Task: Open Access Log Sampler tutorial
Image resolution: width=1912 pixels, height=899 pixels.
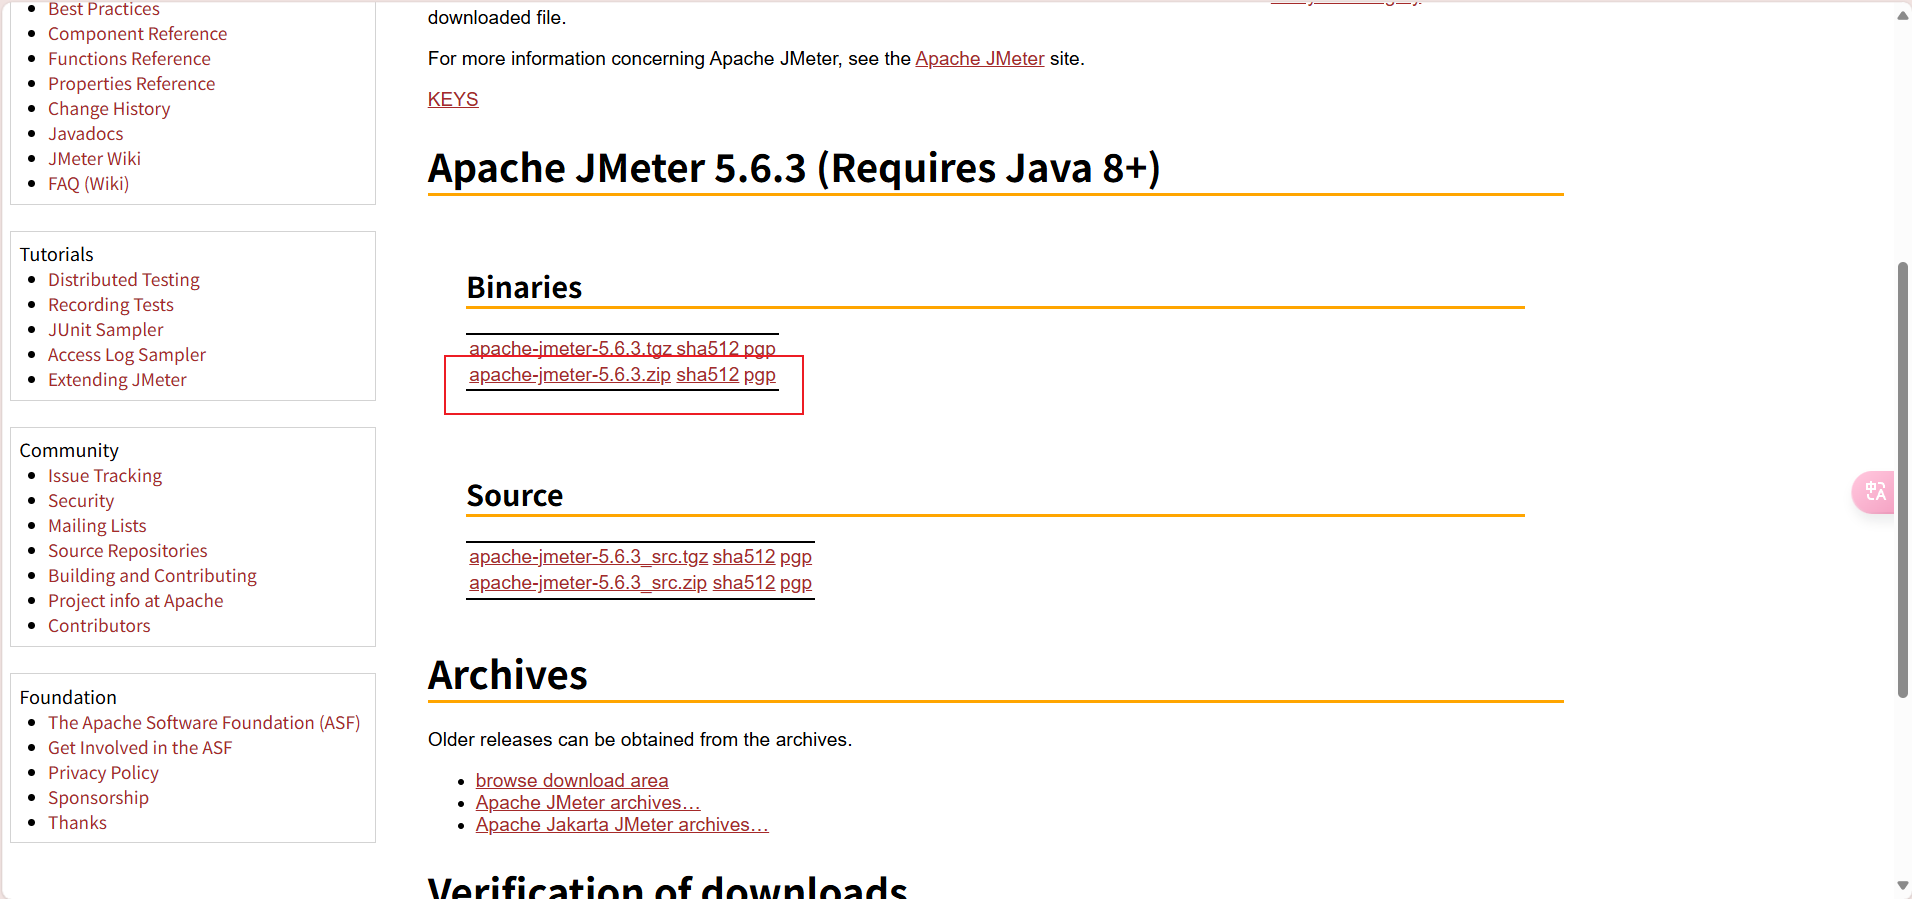Action: (x=127, y=355)
